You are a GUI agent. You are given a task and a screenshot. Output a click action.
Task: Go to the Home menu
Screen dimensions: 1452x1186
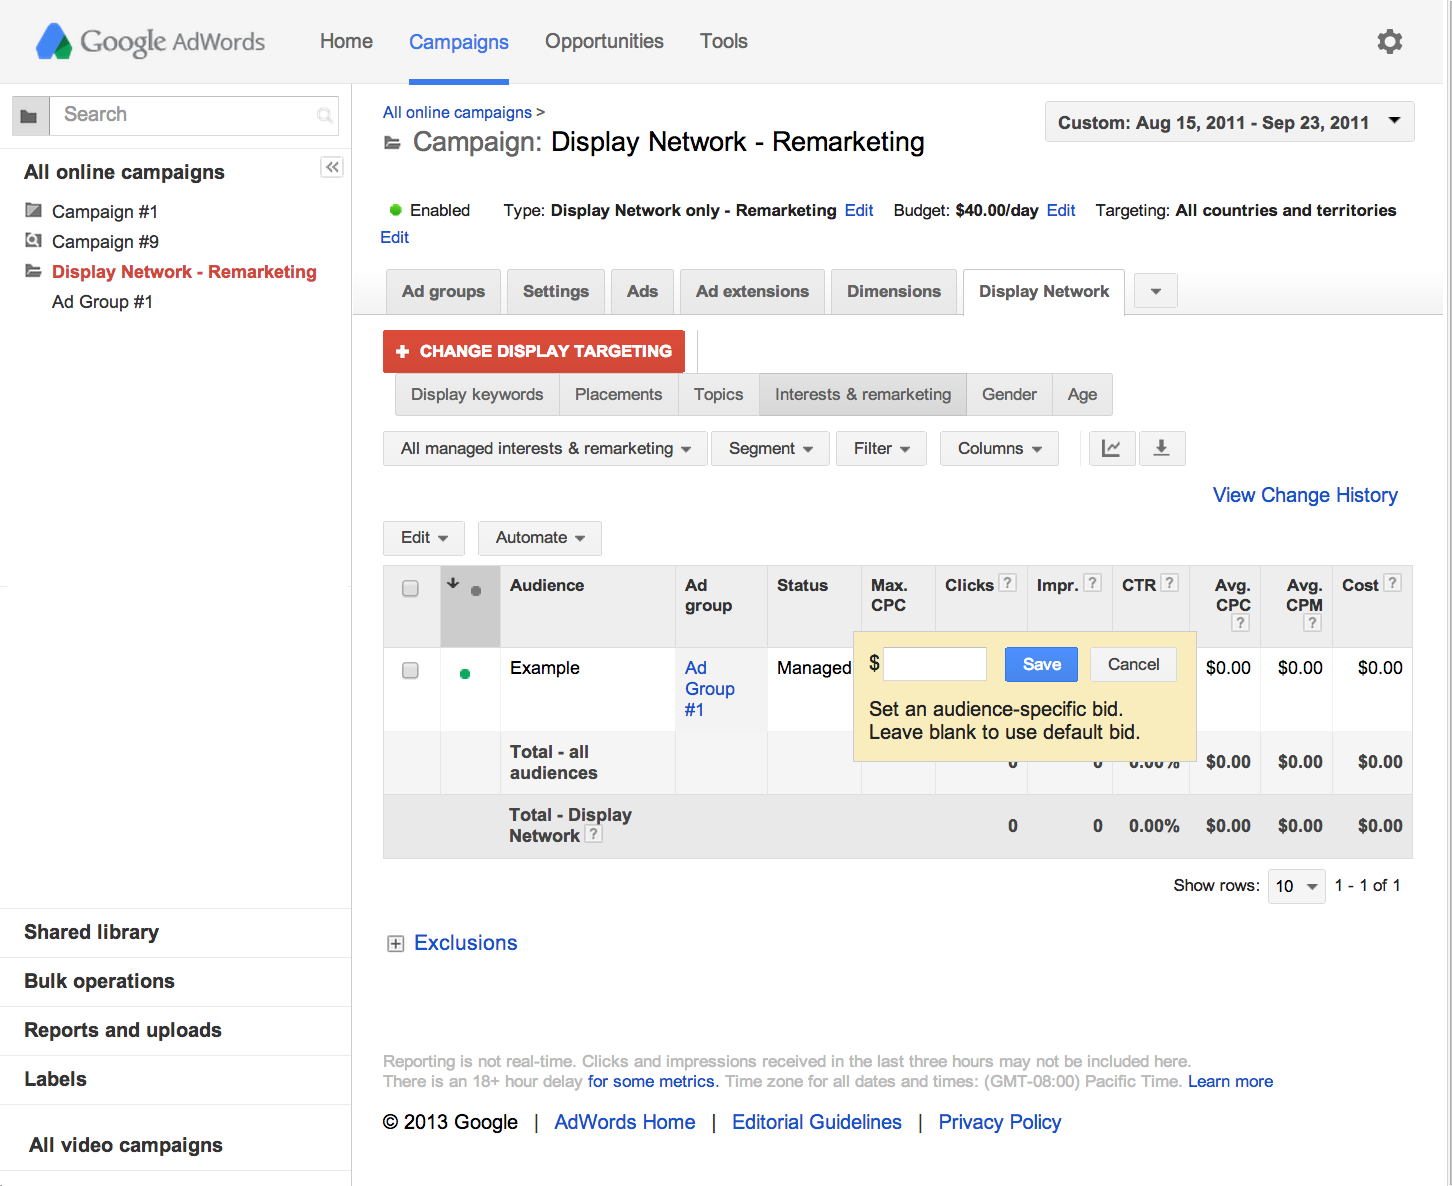click(346, 41)
